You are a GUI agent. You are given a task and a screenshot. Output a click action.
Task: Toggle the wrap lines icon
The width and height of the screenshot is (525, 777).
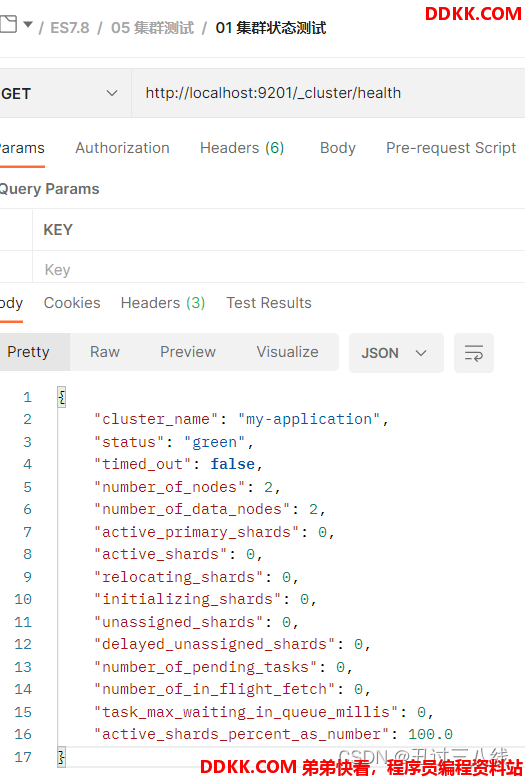[473, 353]
